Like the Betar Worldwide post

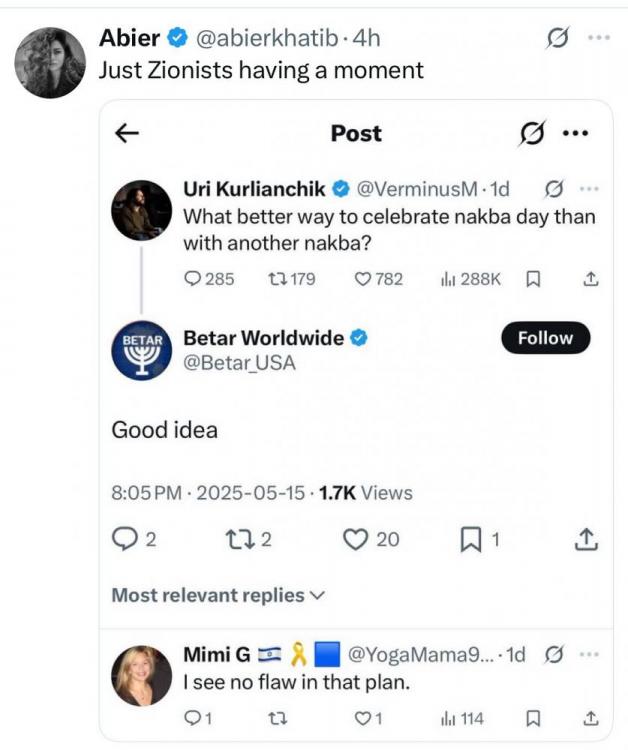tap(356, 540)
